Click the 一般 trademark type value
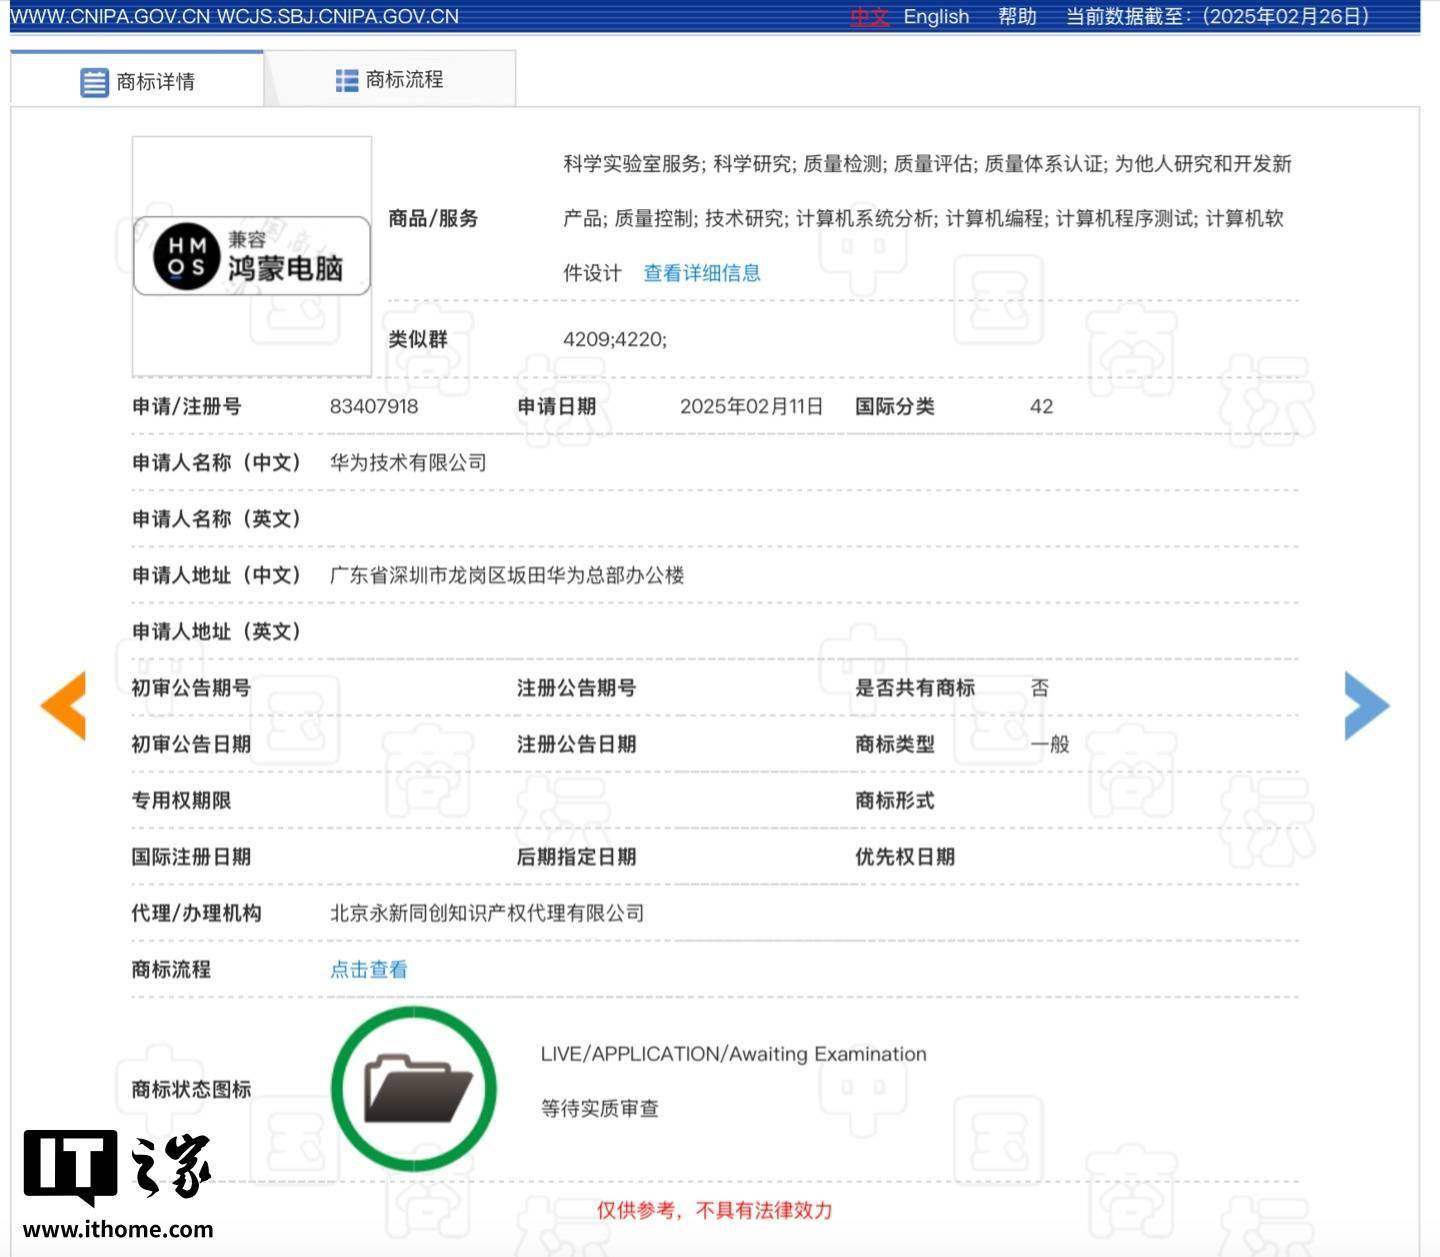This screenshot has width=1440, height=1257. [1050, 744]
